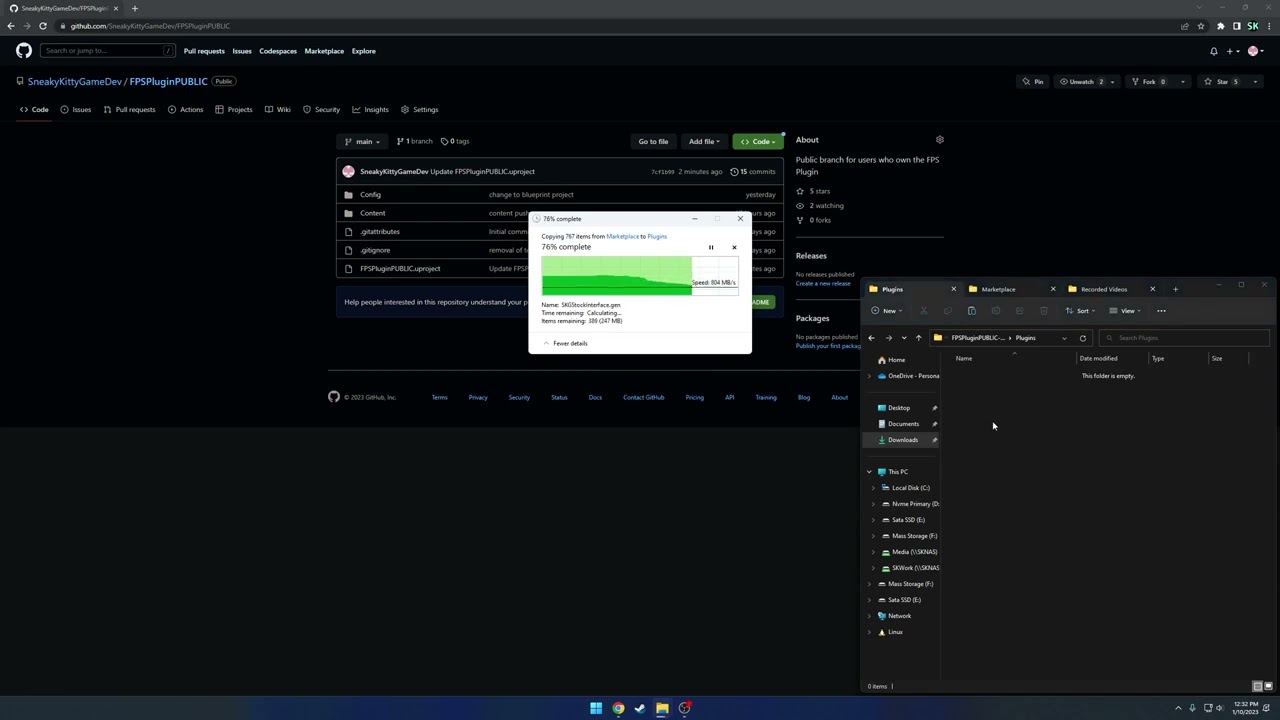Open the Star options dropdown arrow
Image resolution: width=1280 pixels, height=720 pixels.
coord(1256,82)
